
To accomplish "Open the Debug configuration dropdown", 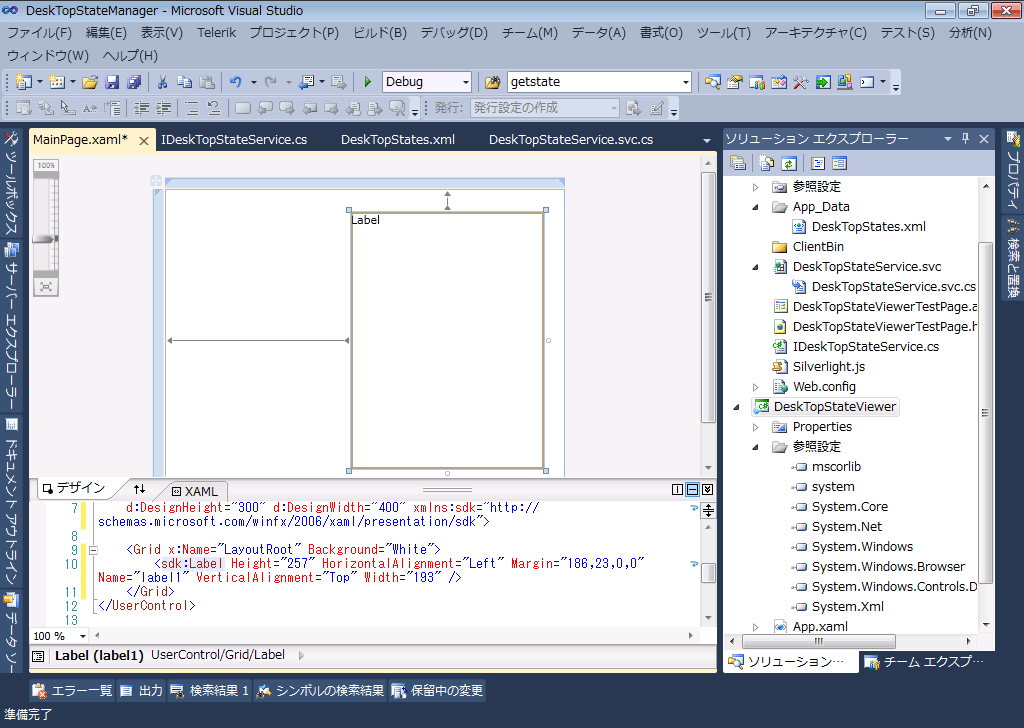I will pyautogui.click(x=466, y=82).
